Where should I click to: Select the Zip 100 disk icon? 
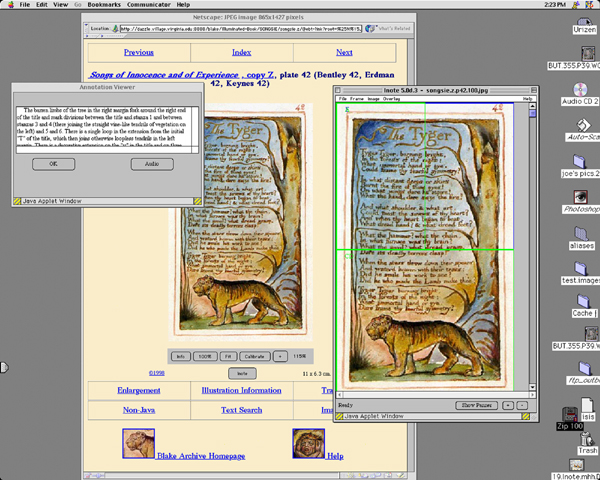570,415
